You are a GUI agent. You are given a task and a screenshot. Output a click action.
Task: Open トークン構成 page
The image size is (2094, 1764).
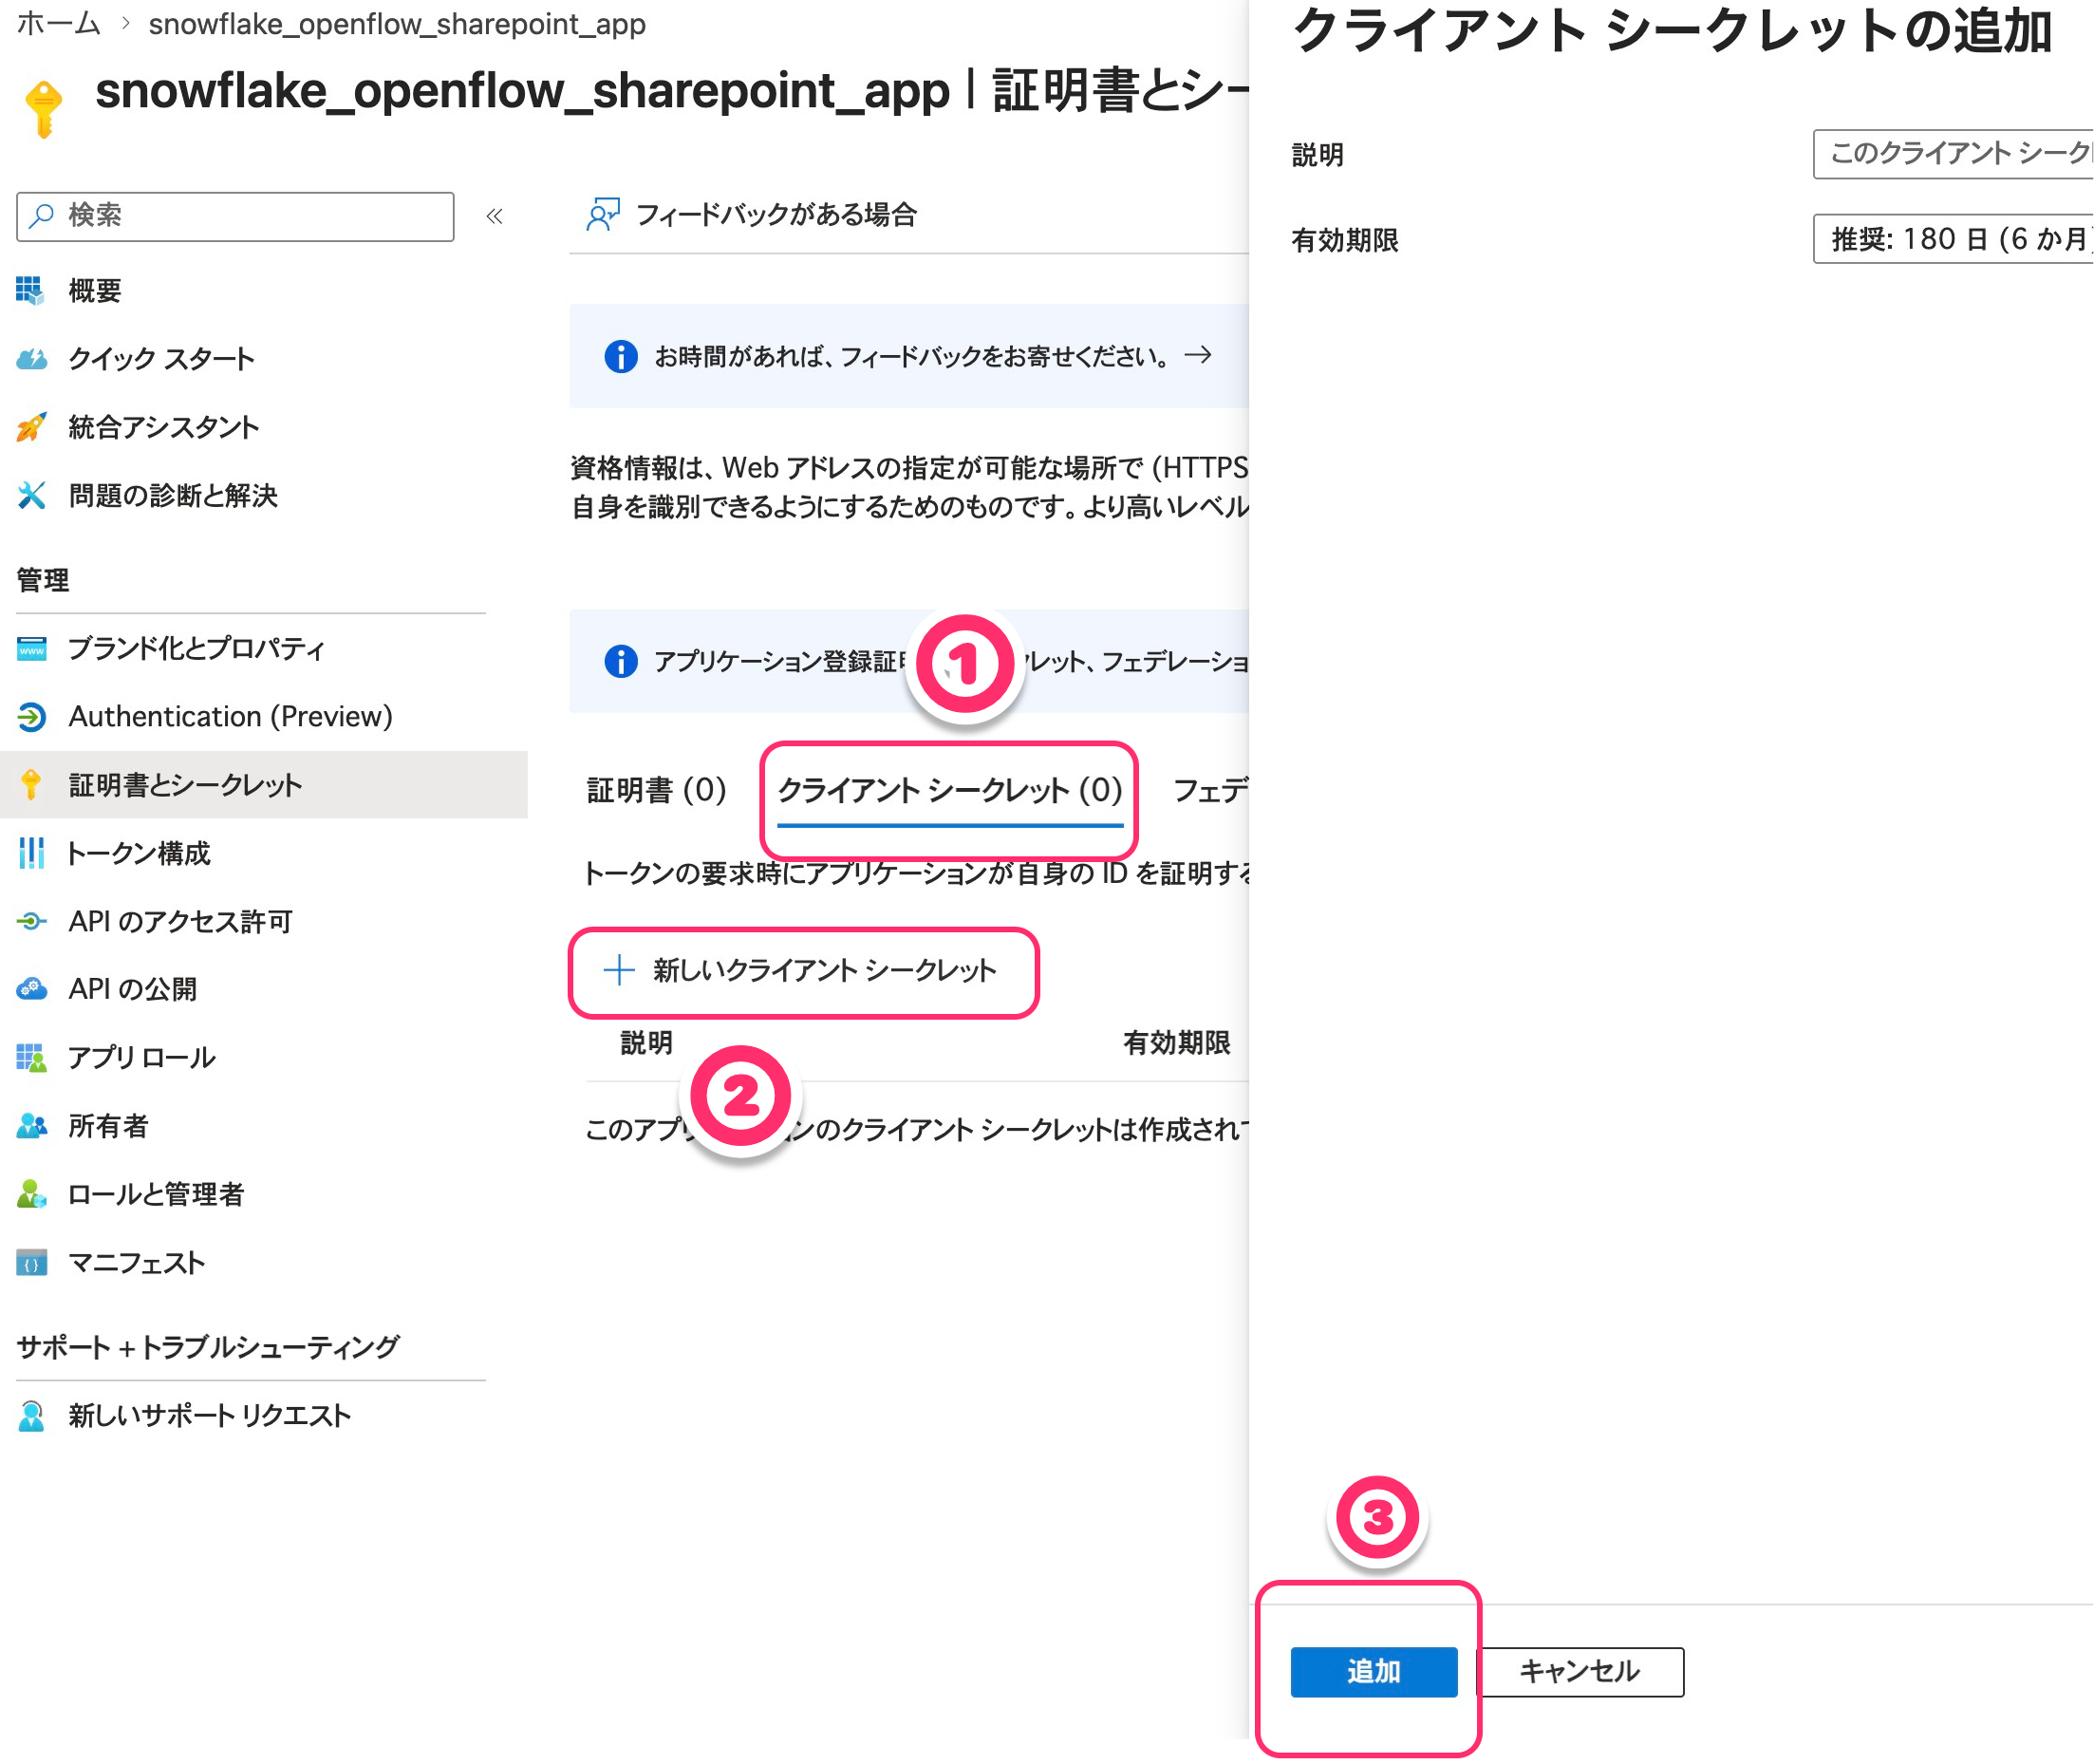[x=139, y=854]
